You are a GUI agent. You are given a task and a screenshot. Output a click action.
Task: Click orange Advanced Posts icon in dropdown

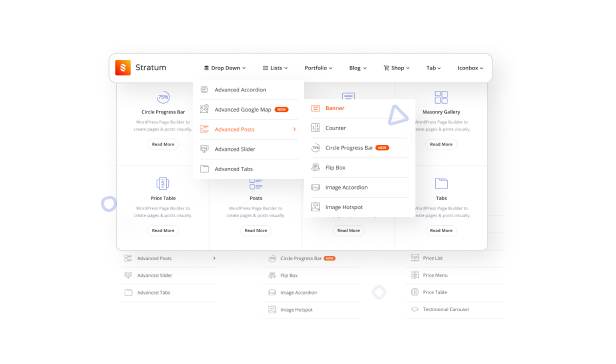point(204,129)
